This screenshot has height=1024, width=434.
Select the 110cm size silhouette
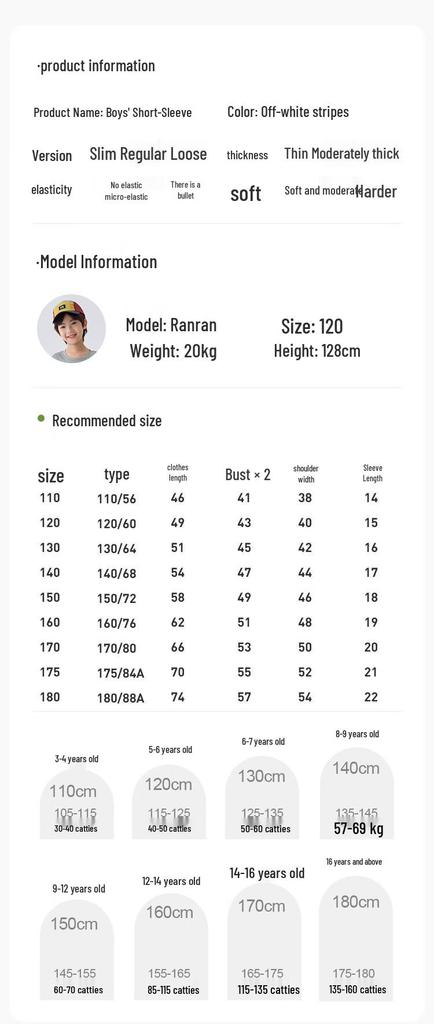point(76,803)
